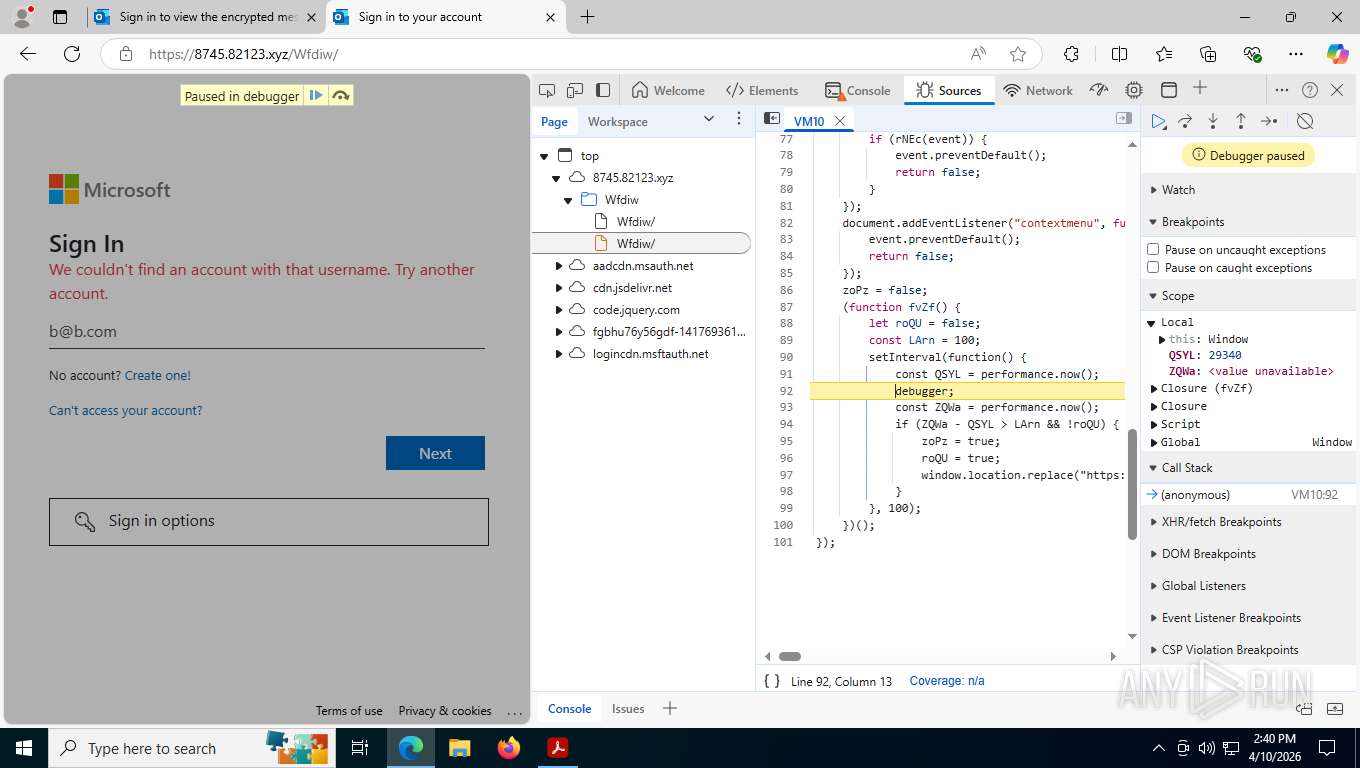Enable Pause on caught exceptions

coord(1153,267)
